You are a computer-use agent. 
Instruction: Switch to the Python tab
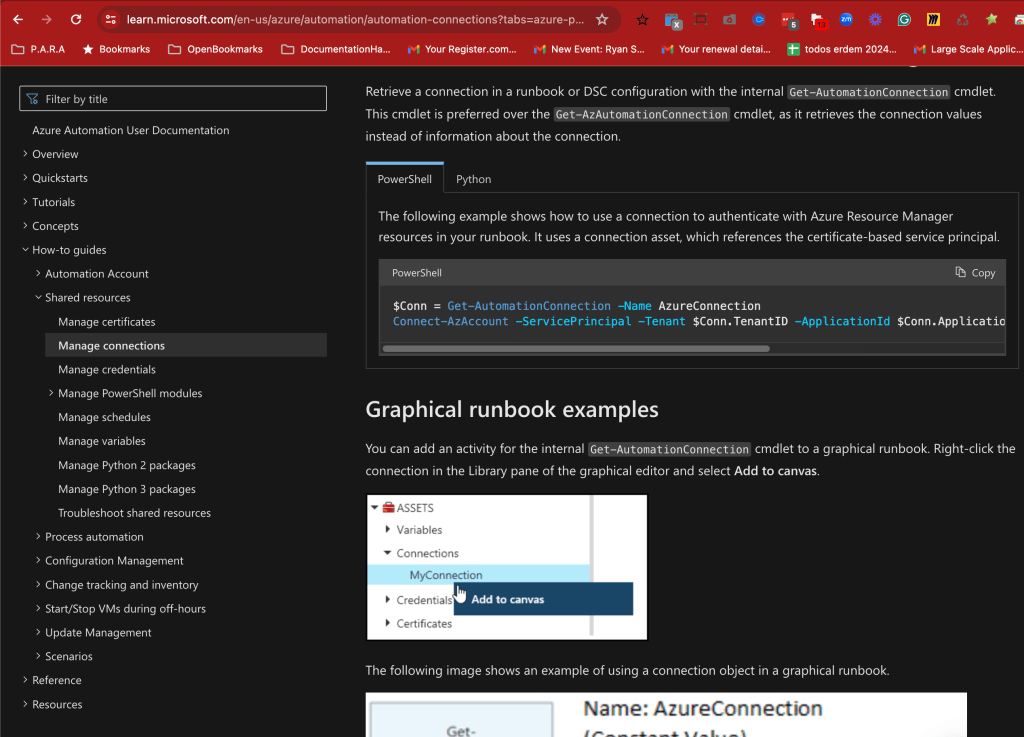point(473,178)
